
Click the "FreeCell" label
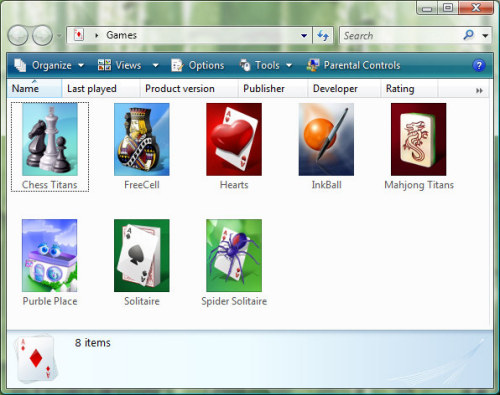coord(142,184)
